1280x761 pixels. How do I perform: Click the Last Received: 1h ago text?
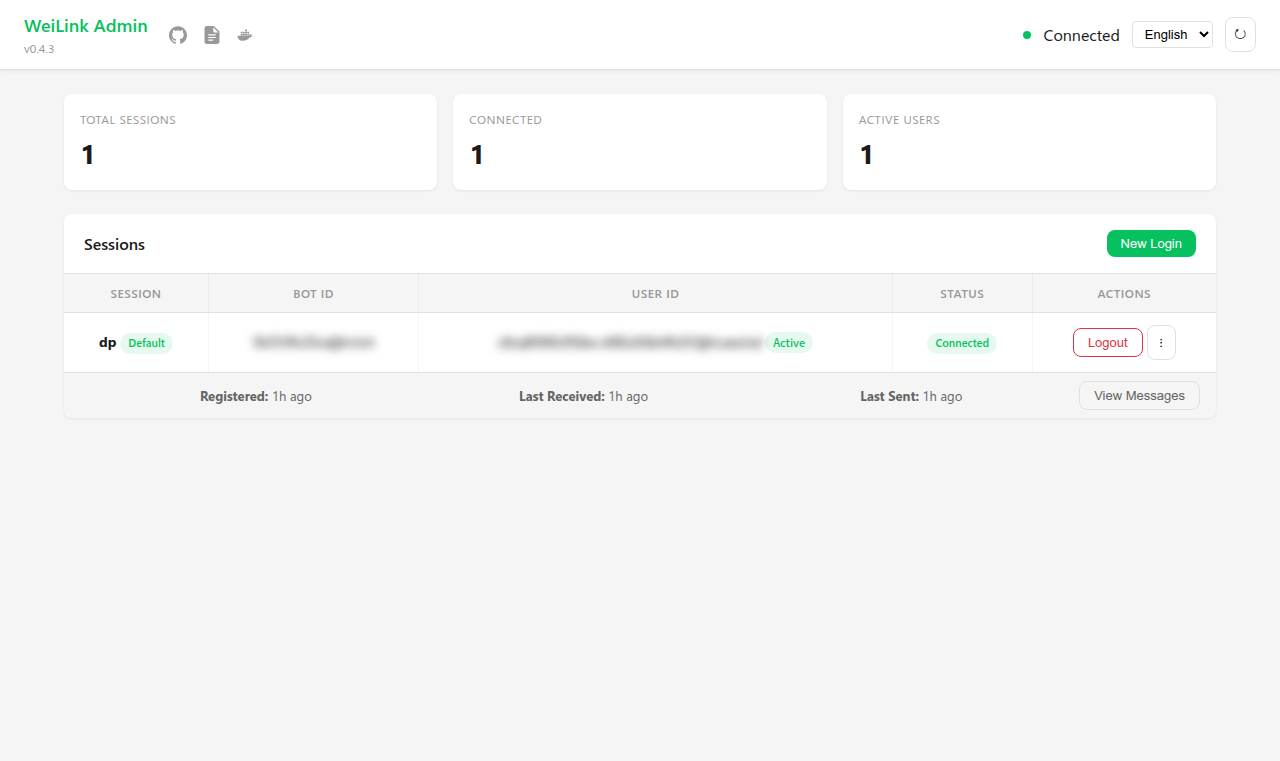583,397
